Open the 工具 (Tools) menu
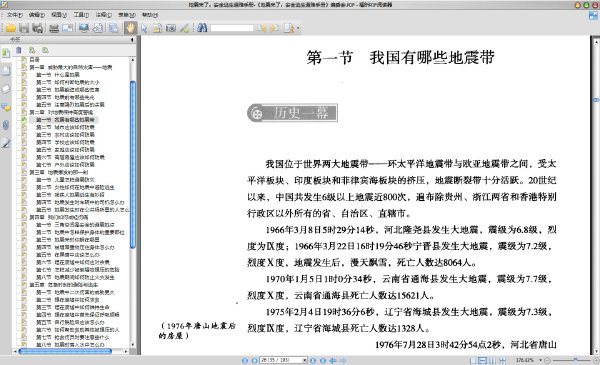 [81, 15]
